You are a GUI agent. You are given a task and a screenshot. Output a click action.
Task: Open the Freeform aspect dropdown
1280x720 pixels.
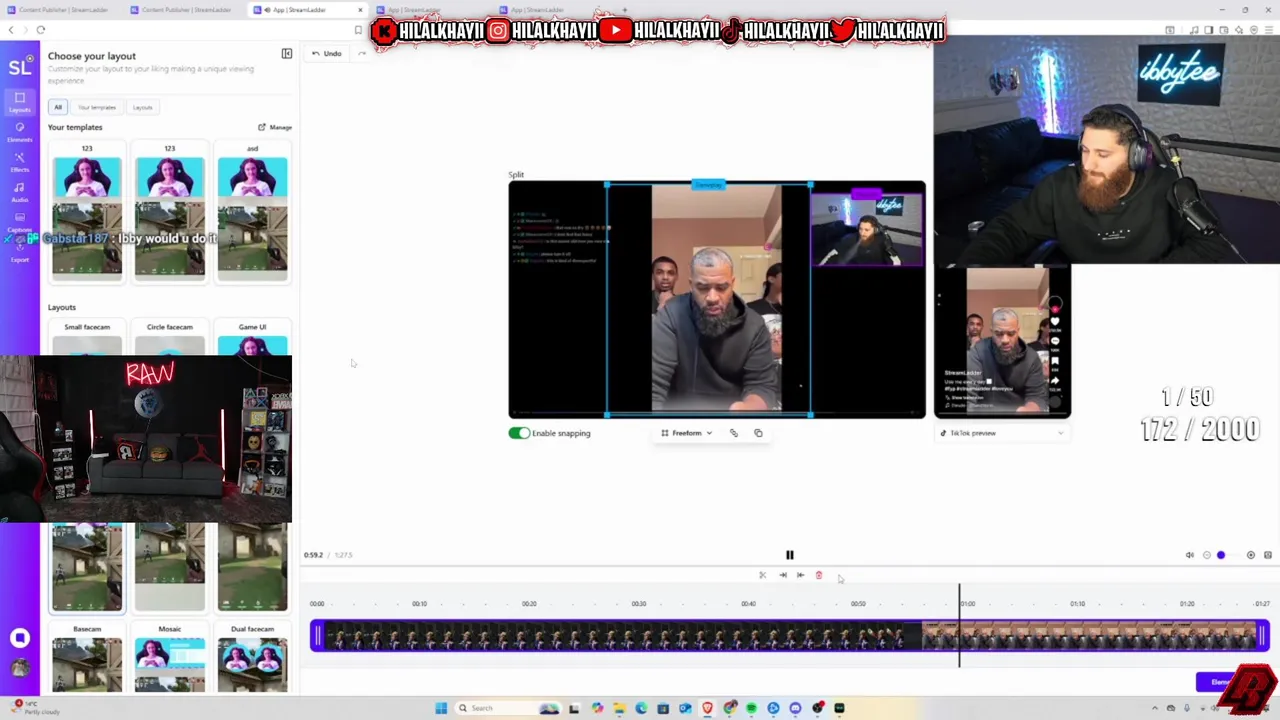tap(687, 433)
